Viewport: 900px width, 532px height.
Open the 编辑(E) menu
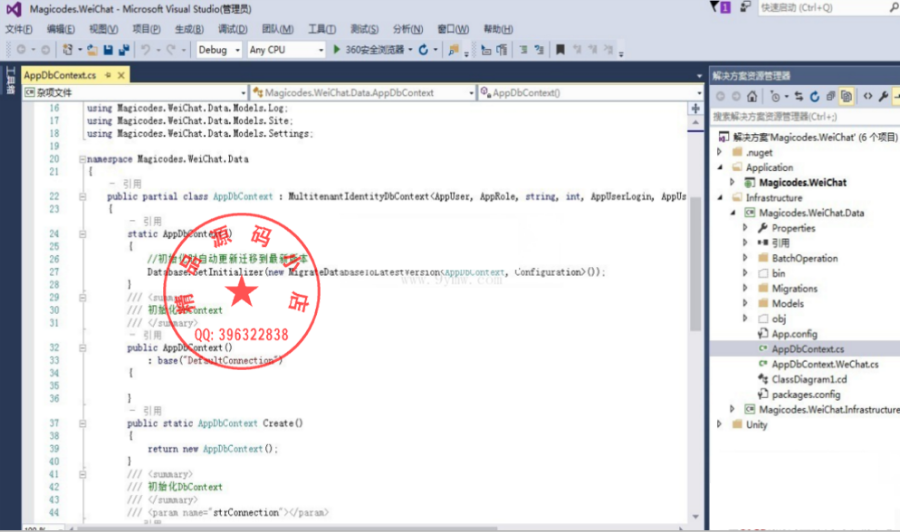(60, 29)
